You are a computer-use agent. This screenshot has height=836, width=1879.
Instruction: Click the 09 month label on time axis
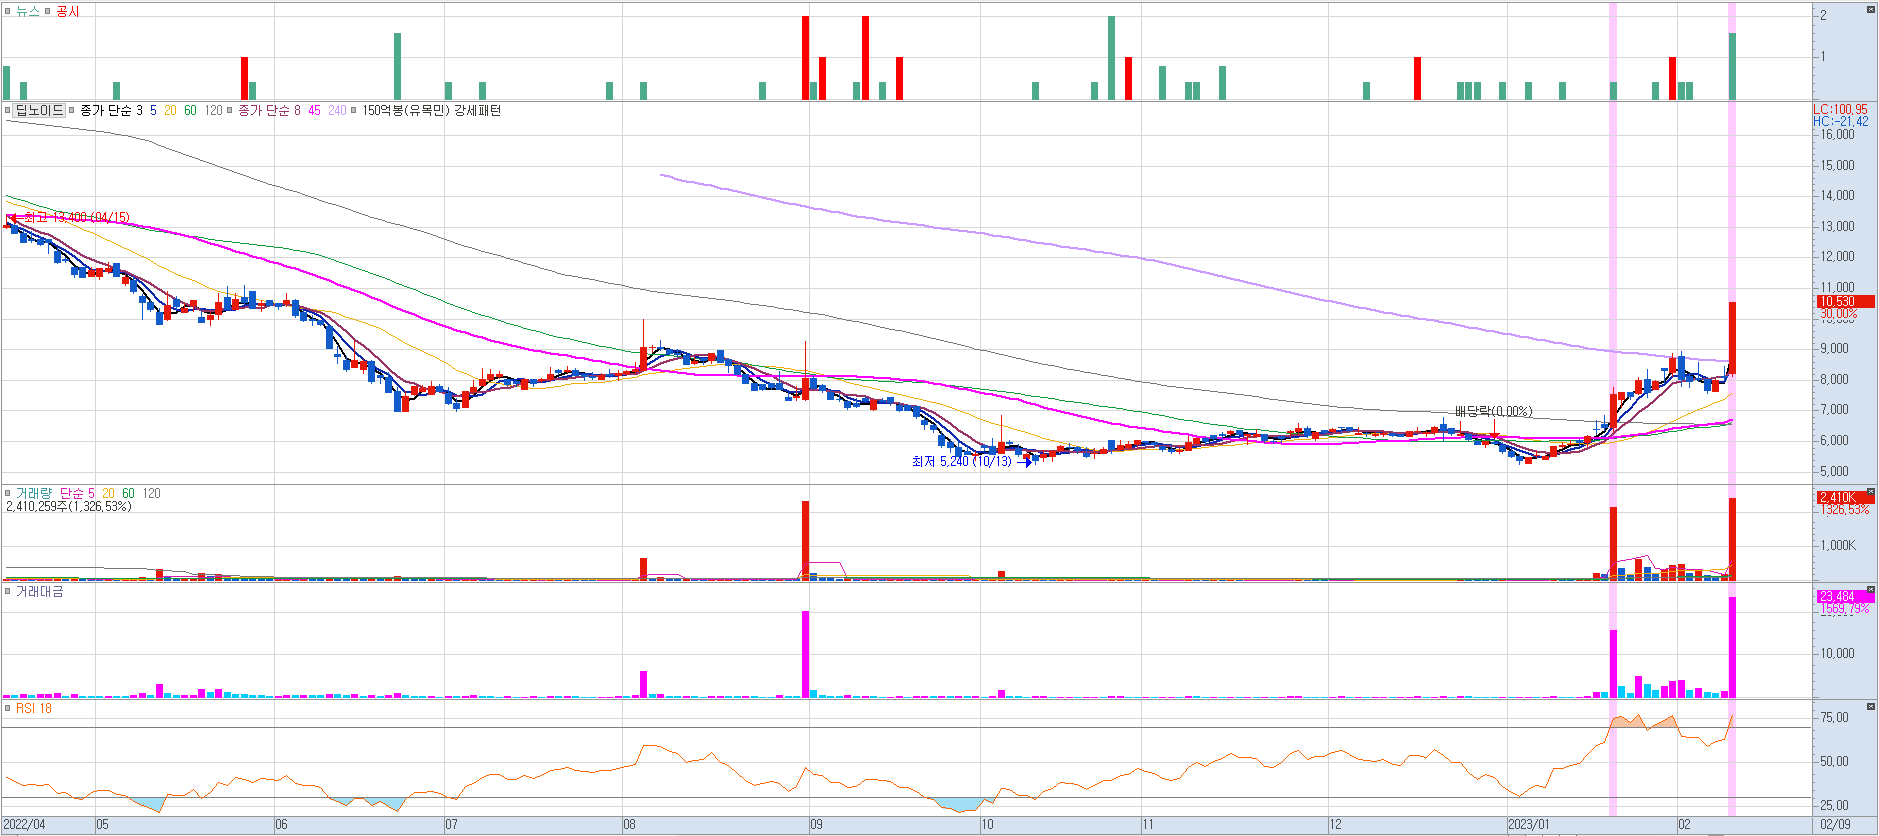(x=816, y=825)
